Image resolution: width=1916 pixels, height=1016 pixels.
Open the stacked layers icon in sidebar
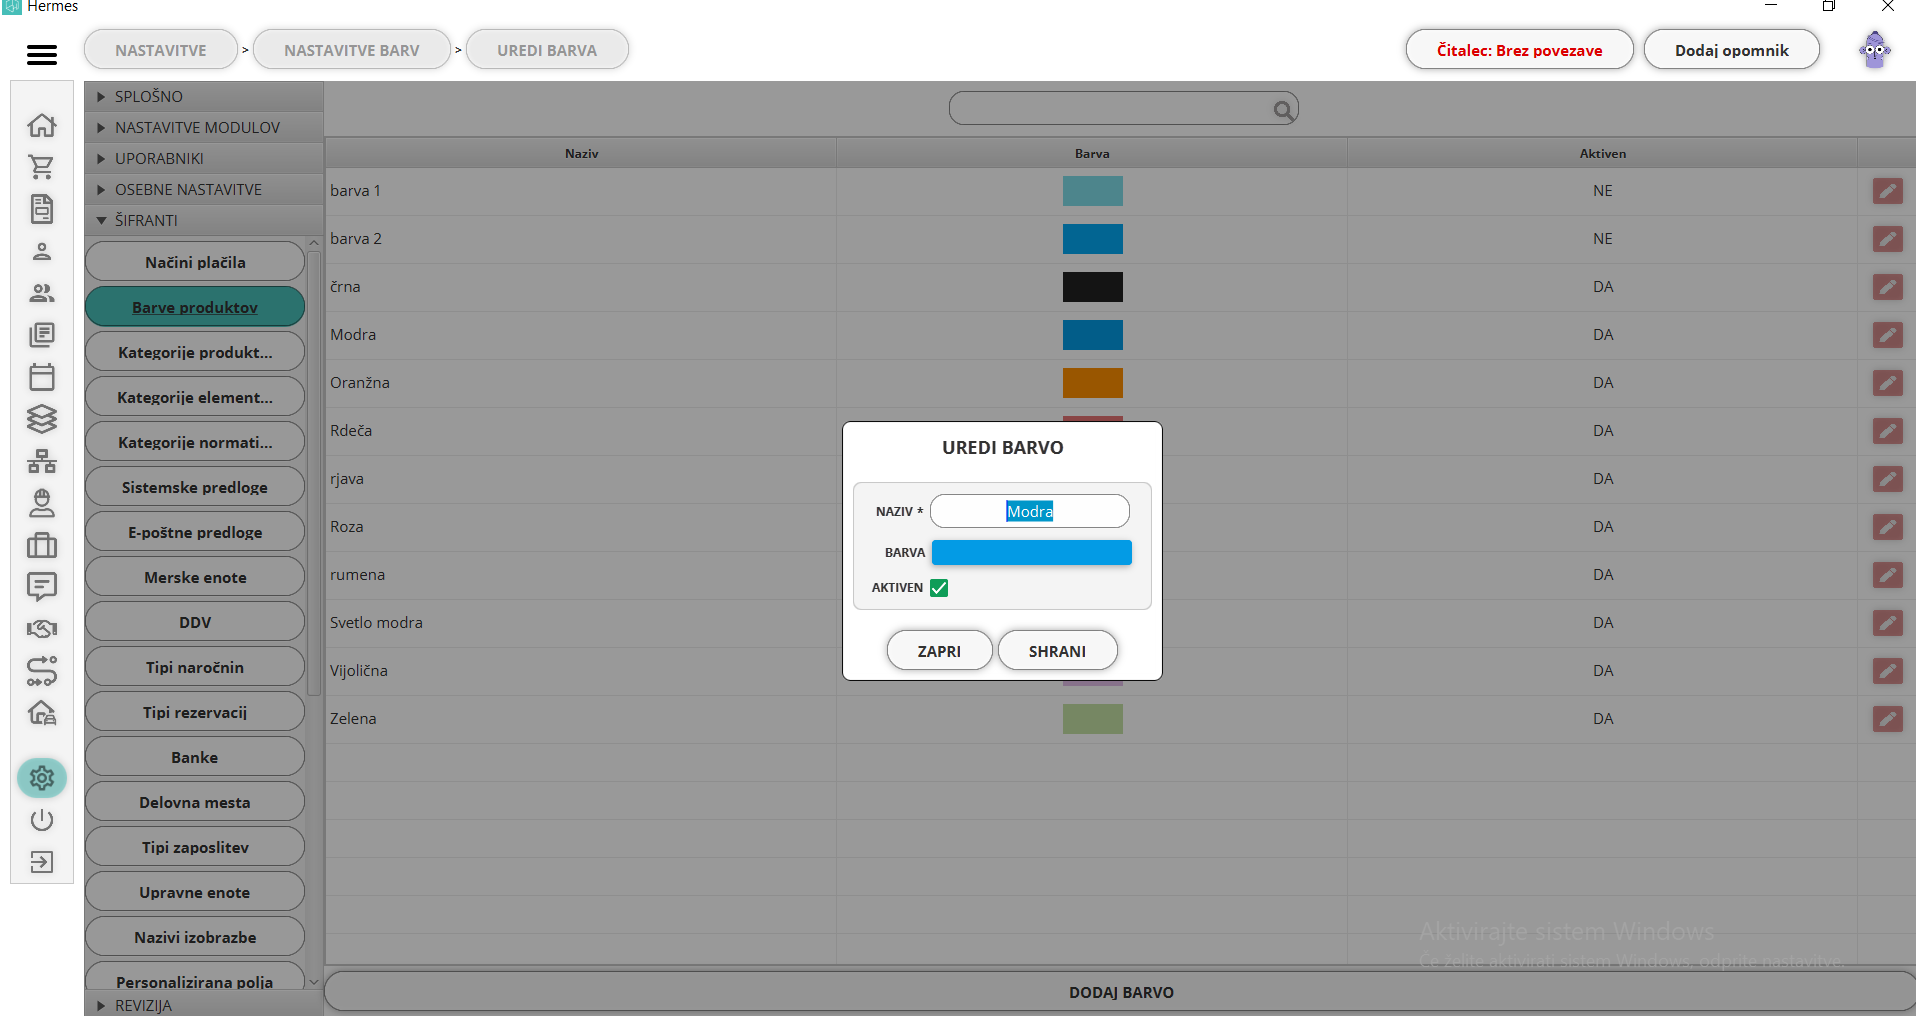click(x=42, y=419)
